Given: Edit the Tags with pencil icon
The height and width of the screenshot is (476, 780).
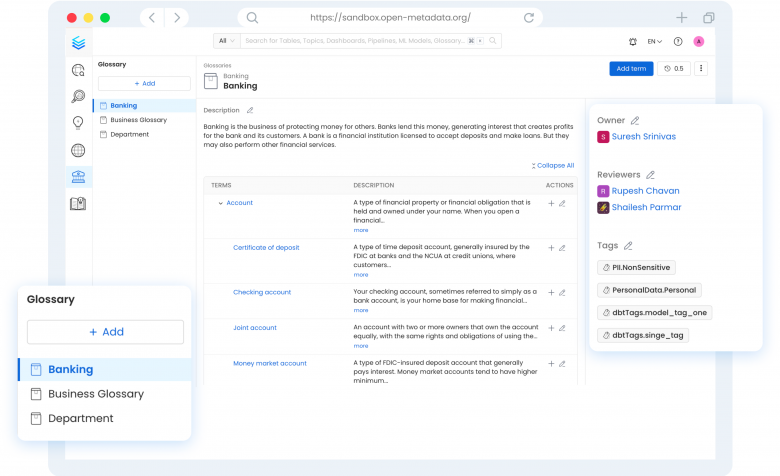Looking at the screenshot, I should tap(628, 246).
